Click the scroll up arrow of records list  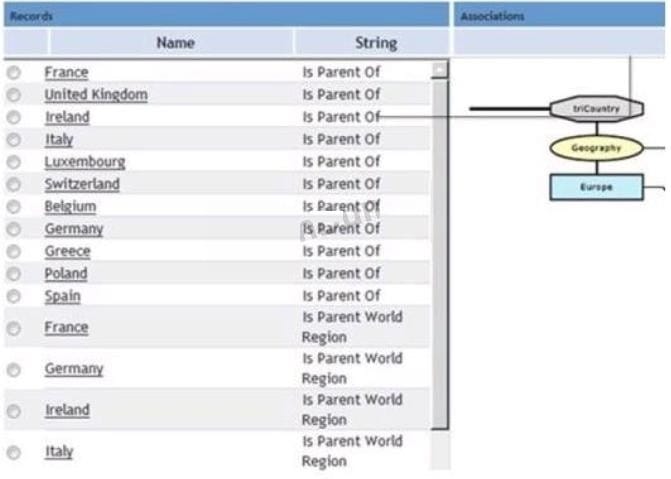[x=439, y=70]
